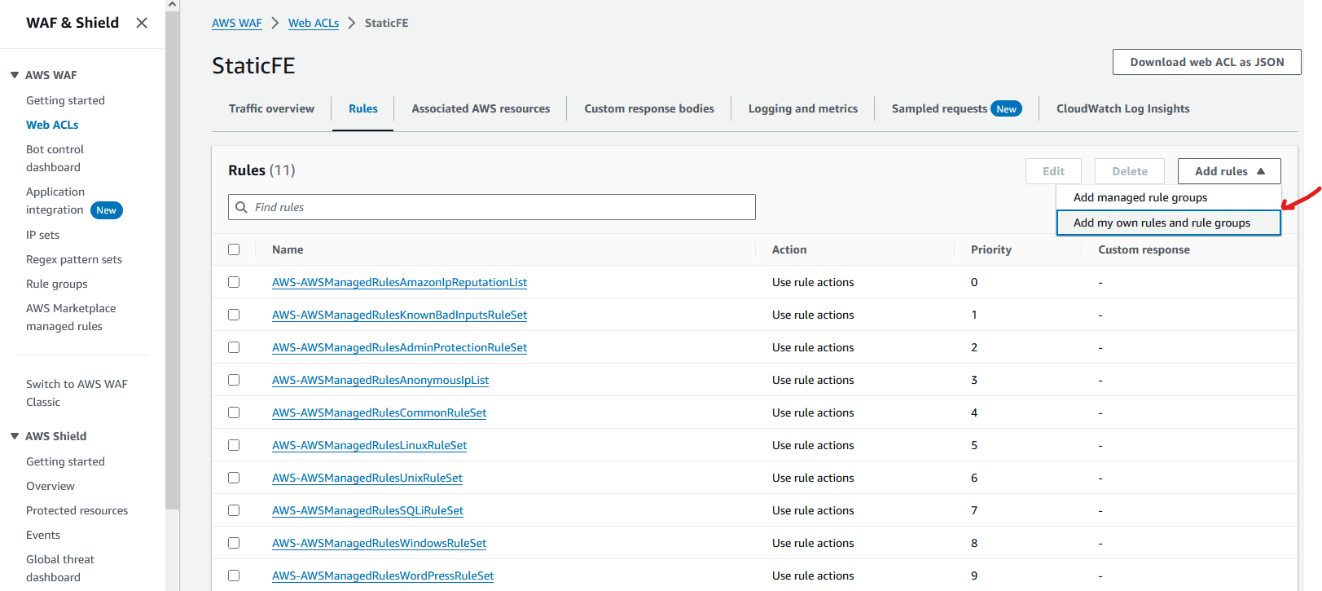This screenshot has height=591, width=1322.
Task: Check the UnixRuleSet rule checkbox
Action: (x=234, y=478)
